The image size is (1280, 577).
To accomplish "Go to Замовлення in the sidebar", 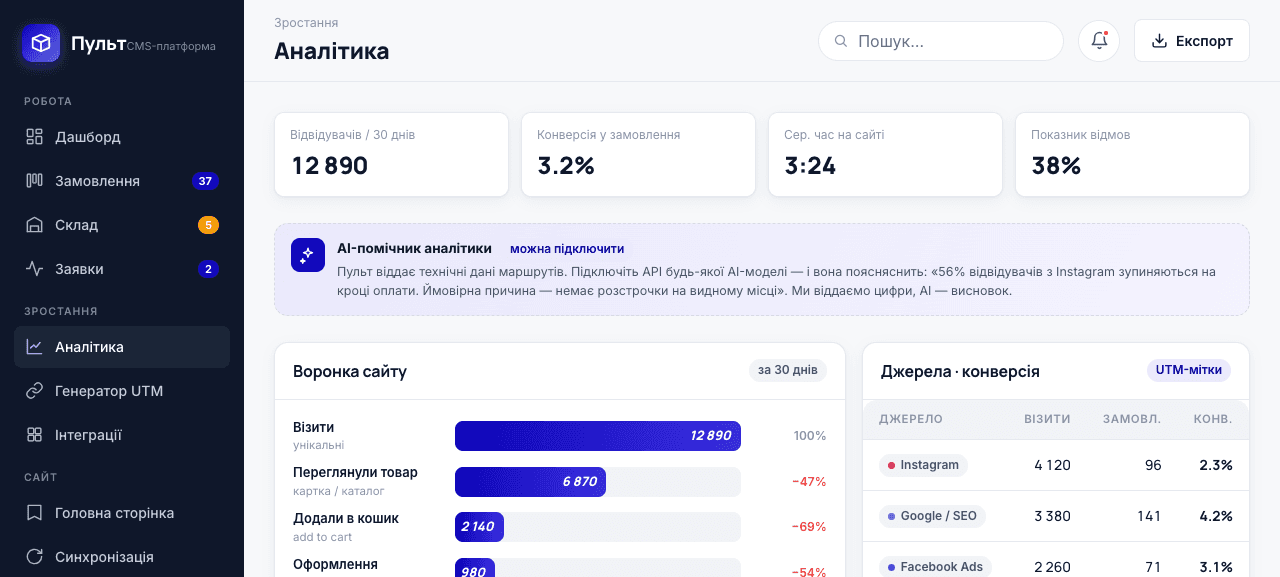I will pyautogui.click(x=122, y=181).
